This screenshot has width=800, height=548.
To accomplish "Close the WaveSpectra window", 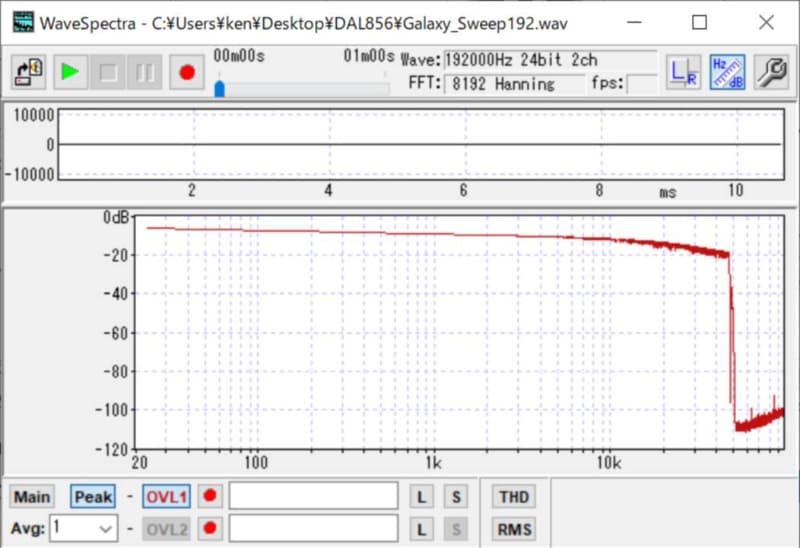I will (766, 22).
